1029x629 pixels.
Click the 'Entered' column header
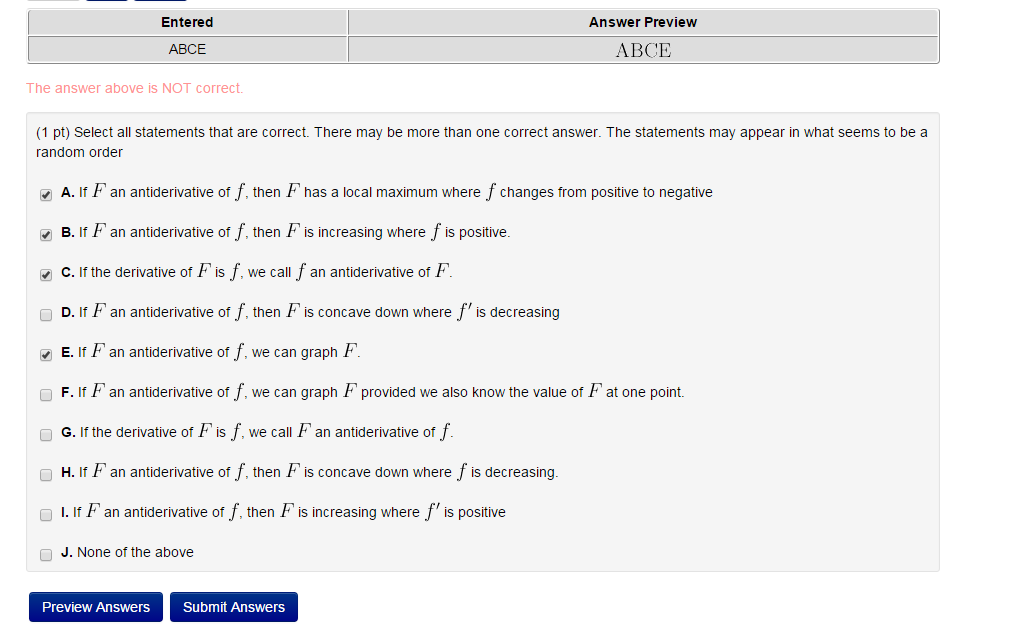pyautogui.click(x=187, y=22)
